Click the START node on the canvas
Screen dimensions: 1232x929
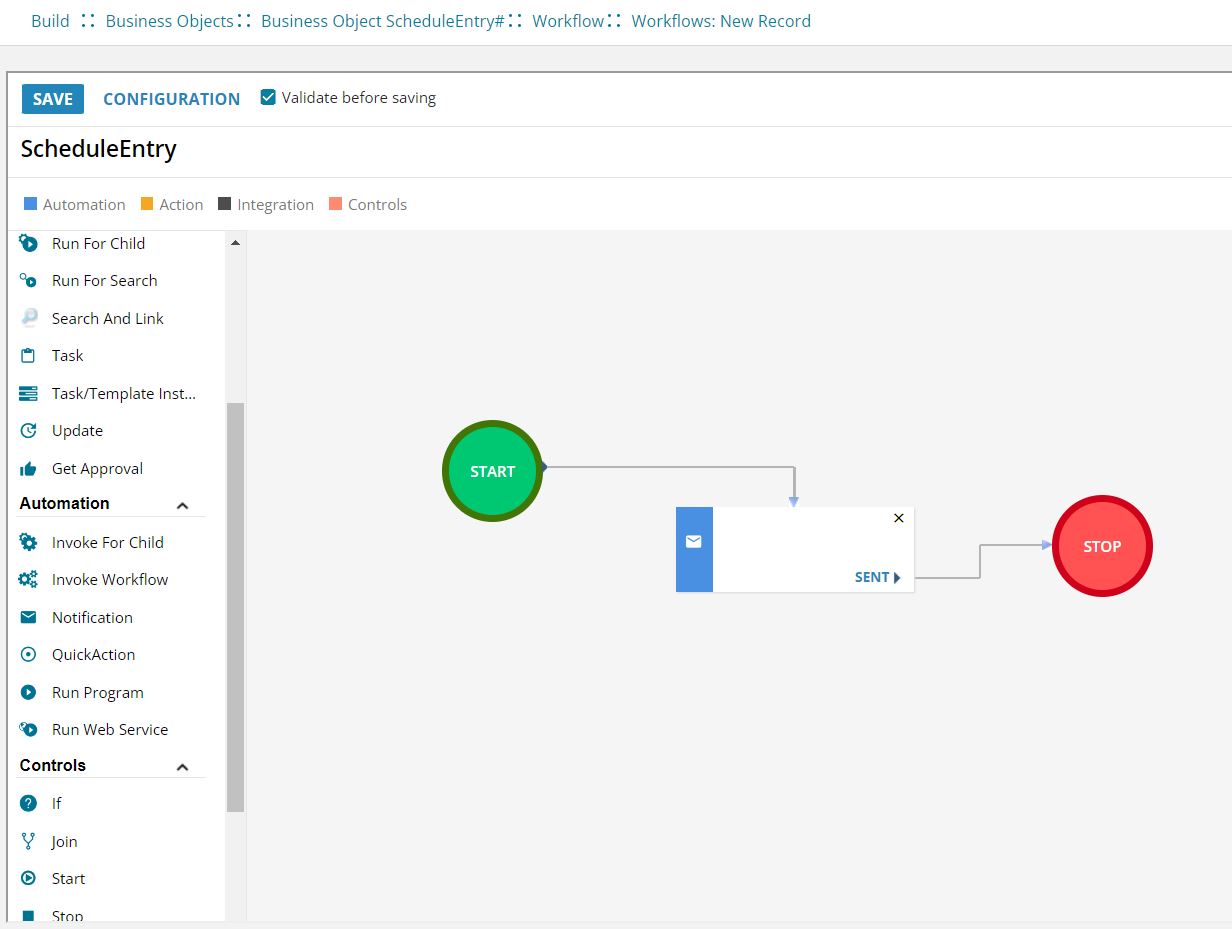tap(492, 470)
